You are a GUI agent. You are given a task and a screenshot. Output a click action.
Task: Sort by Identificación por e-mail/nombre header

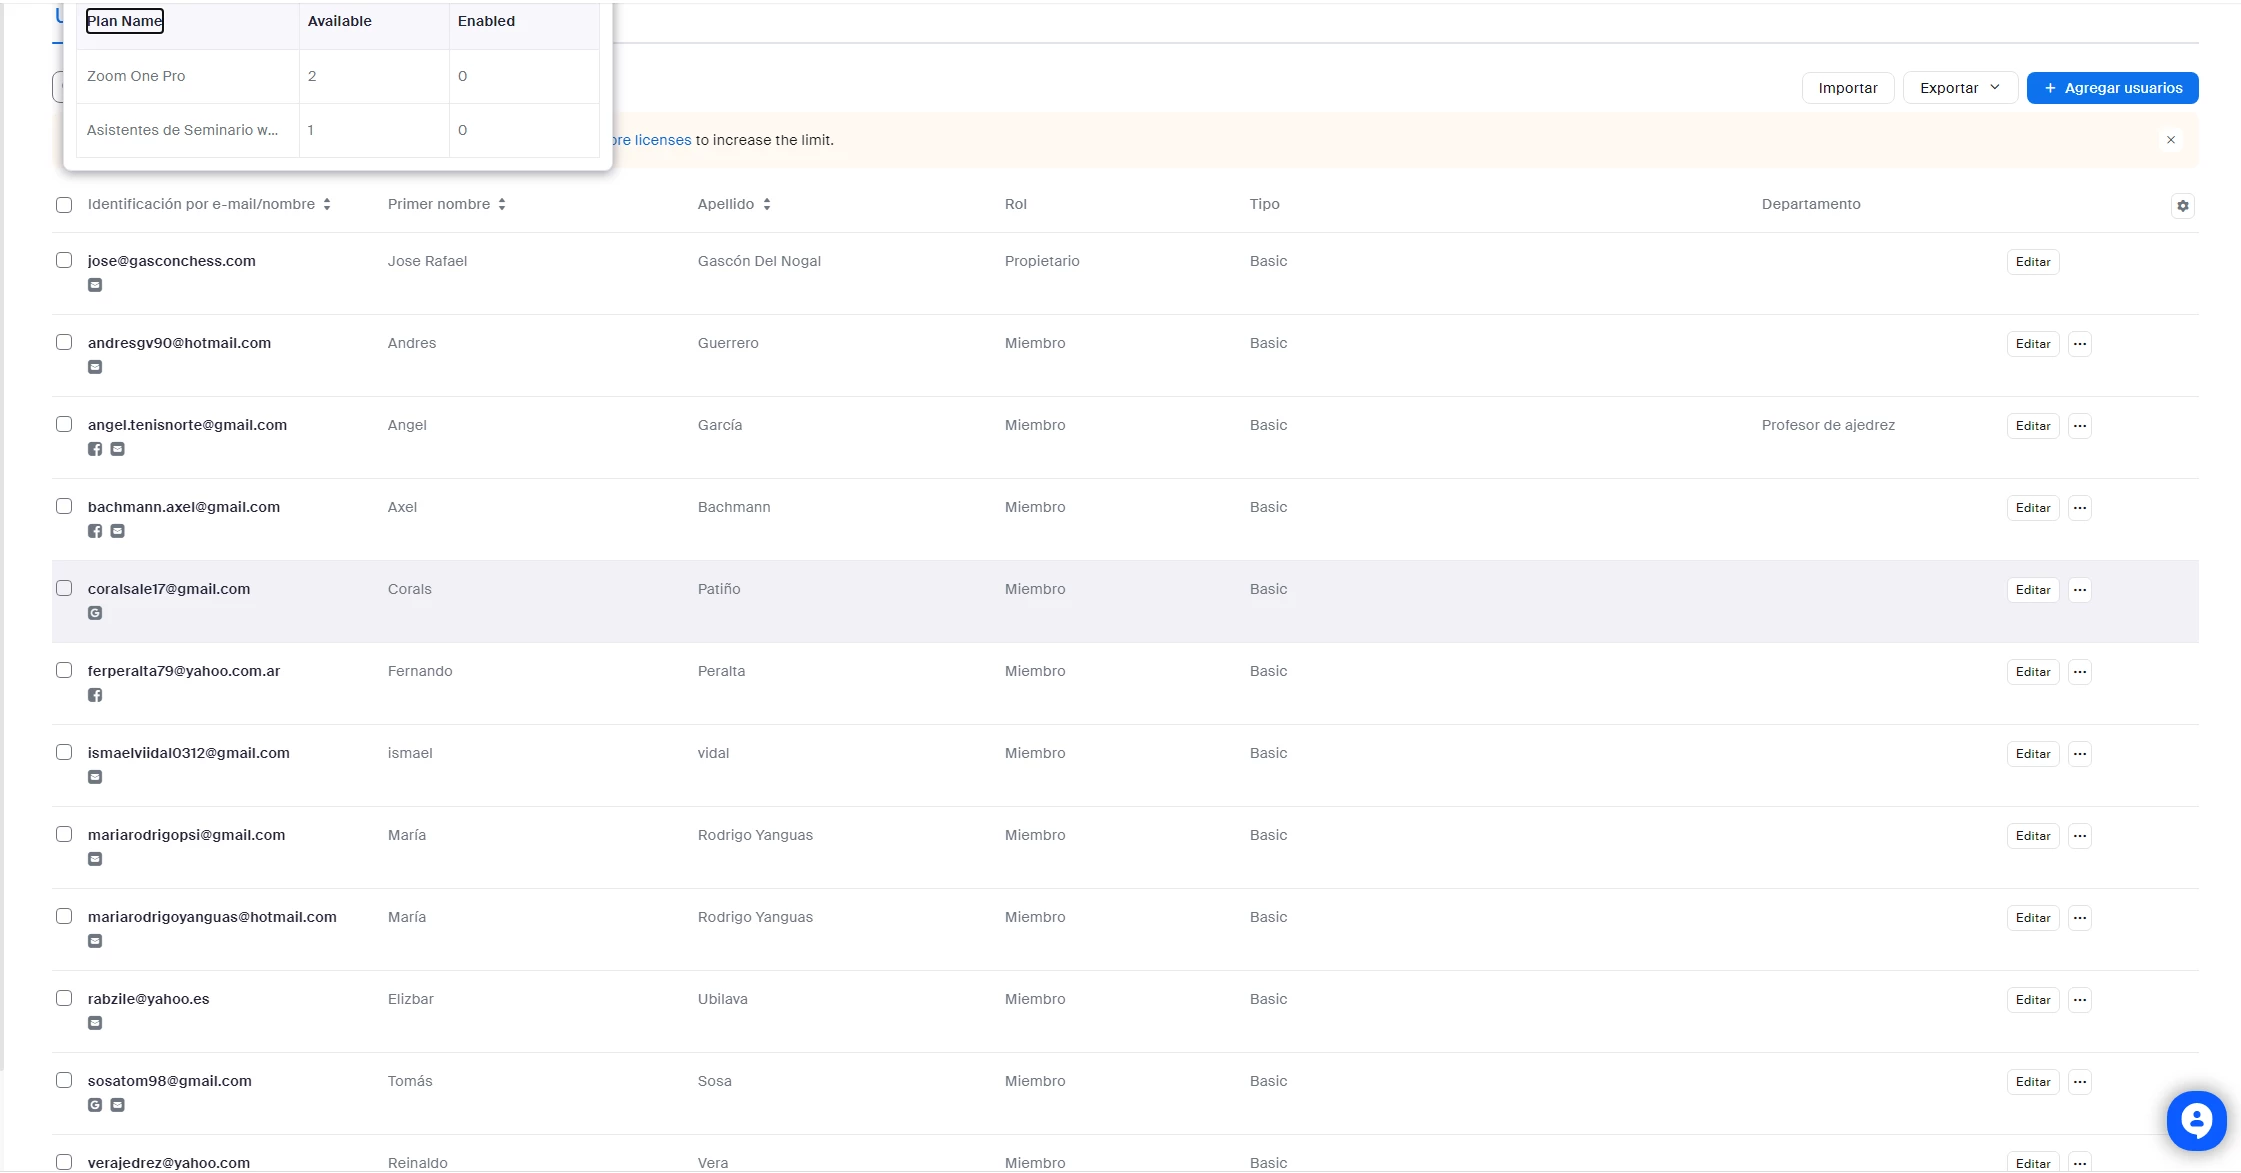(x=326, y=204)
